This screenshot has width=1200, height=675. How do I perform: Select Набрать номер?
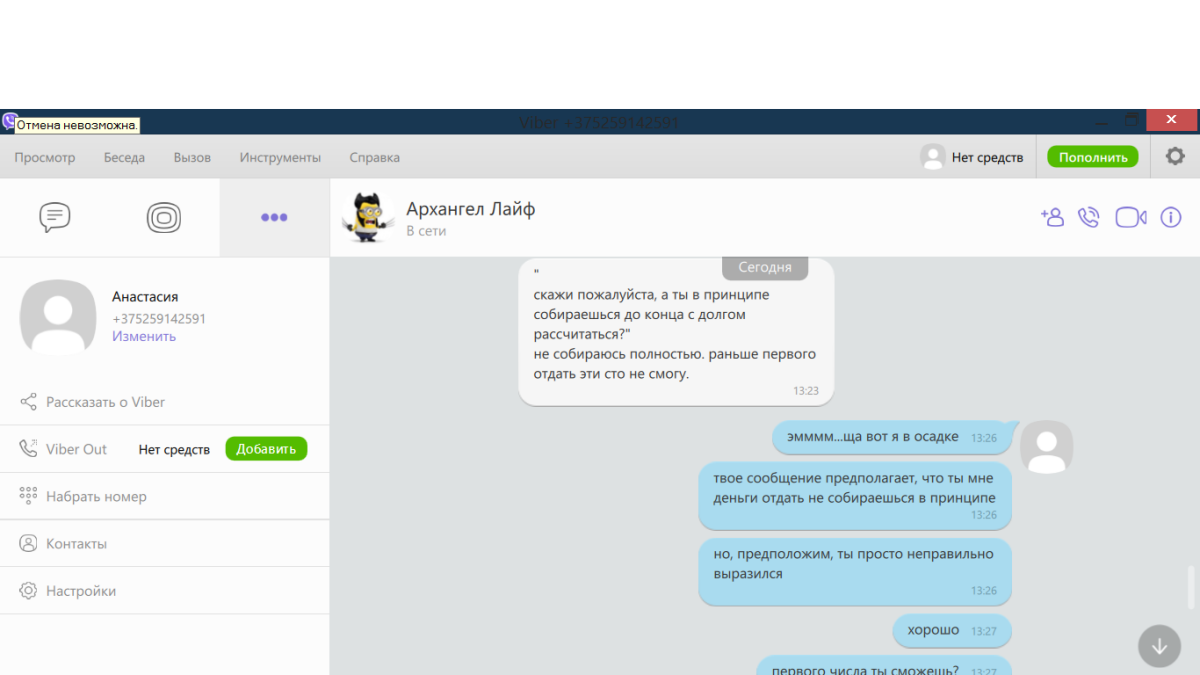(96, 496)
